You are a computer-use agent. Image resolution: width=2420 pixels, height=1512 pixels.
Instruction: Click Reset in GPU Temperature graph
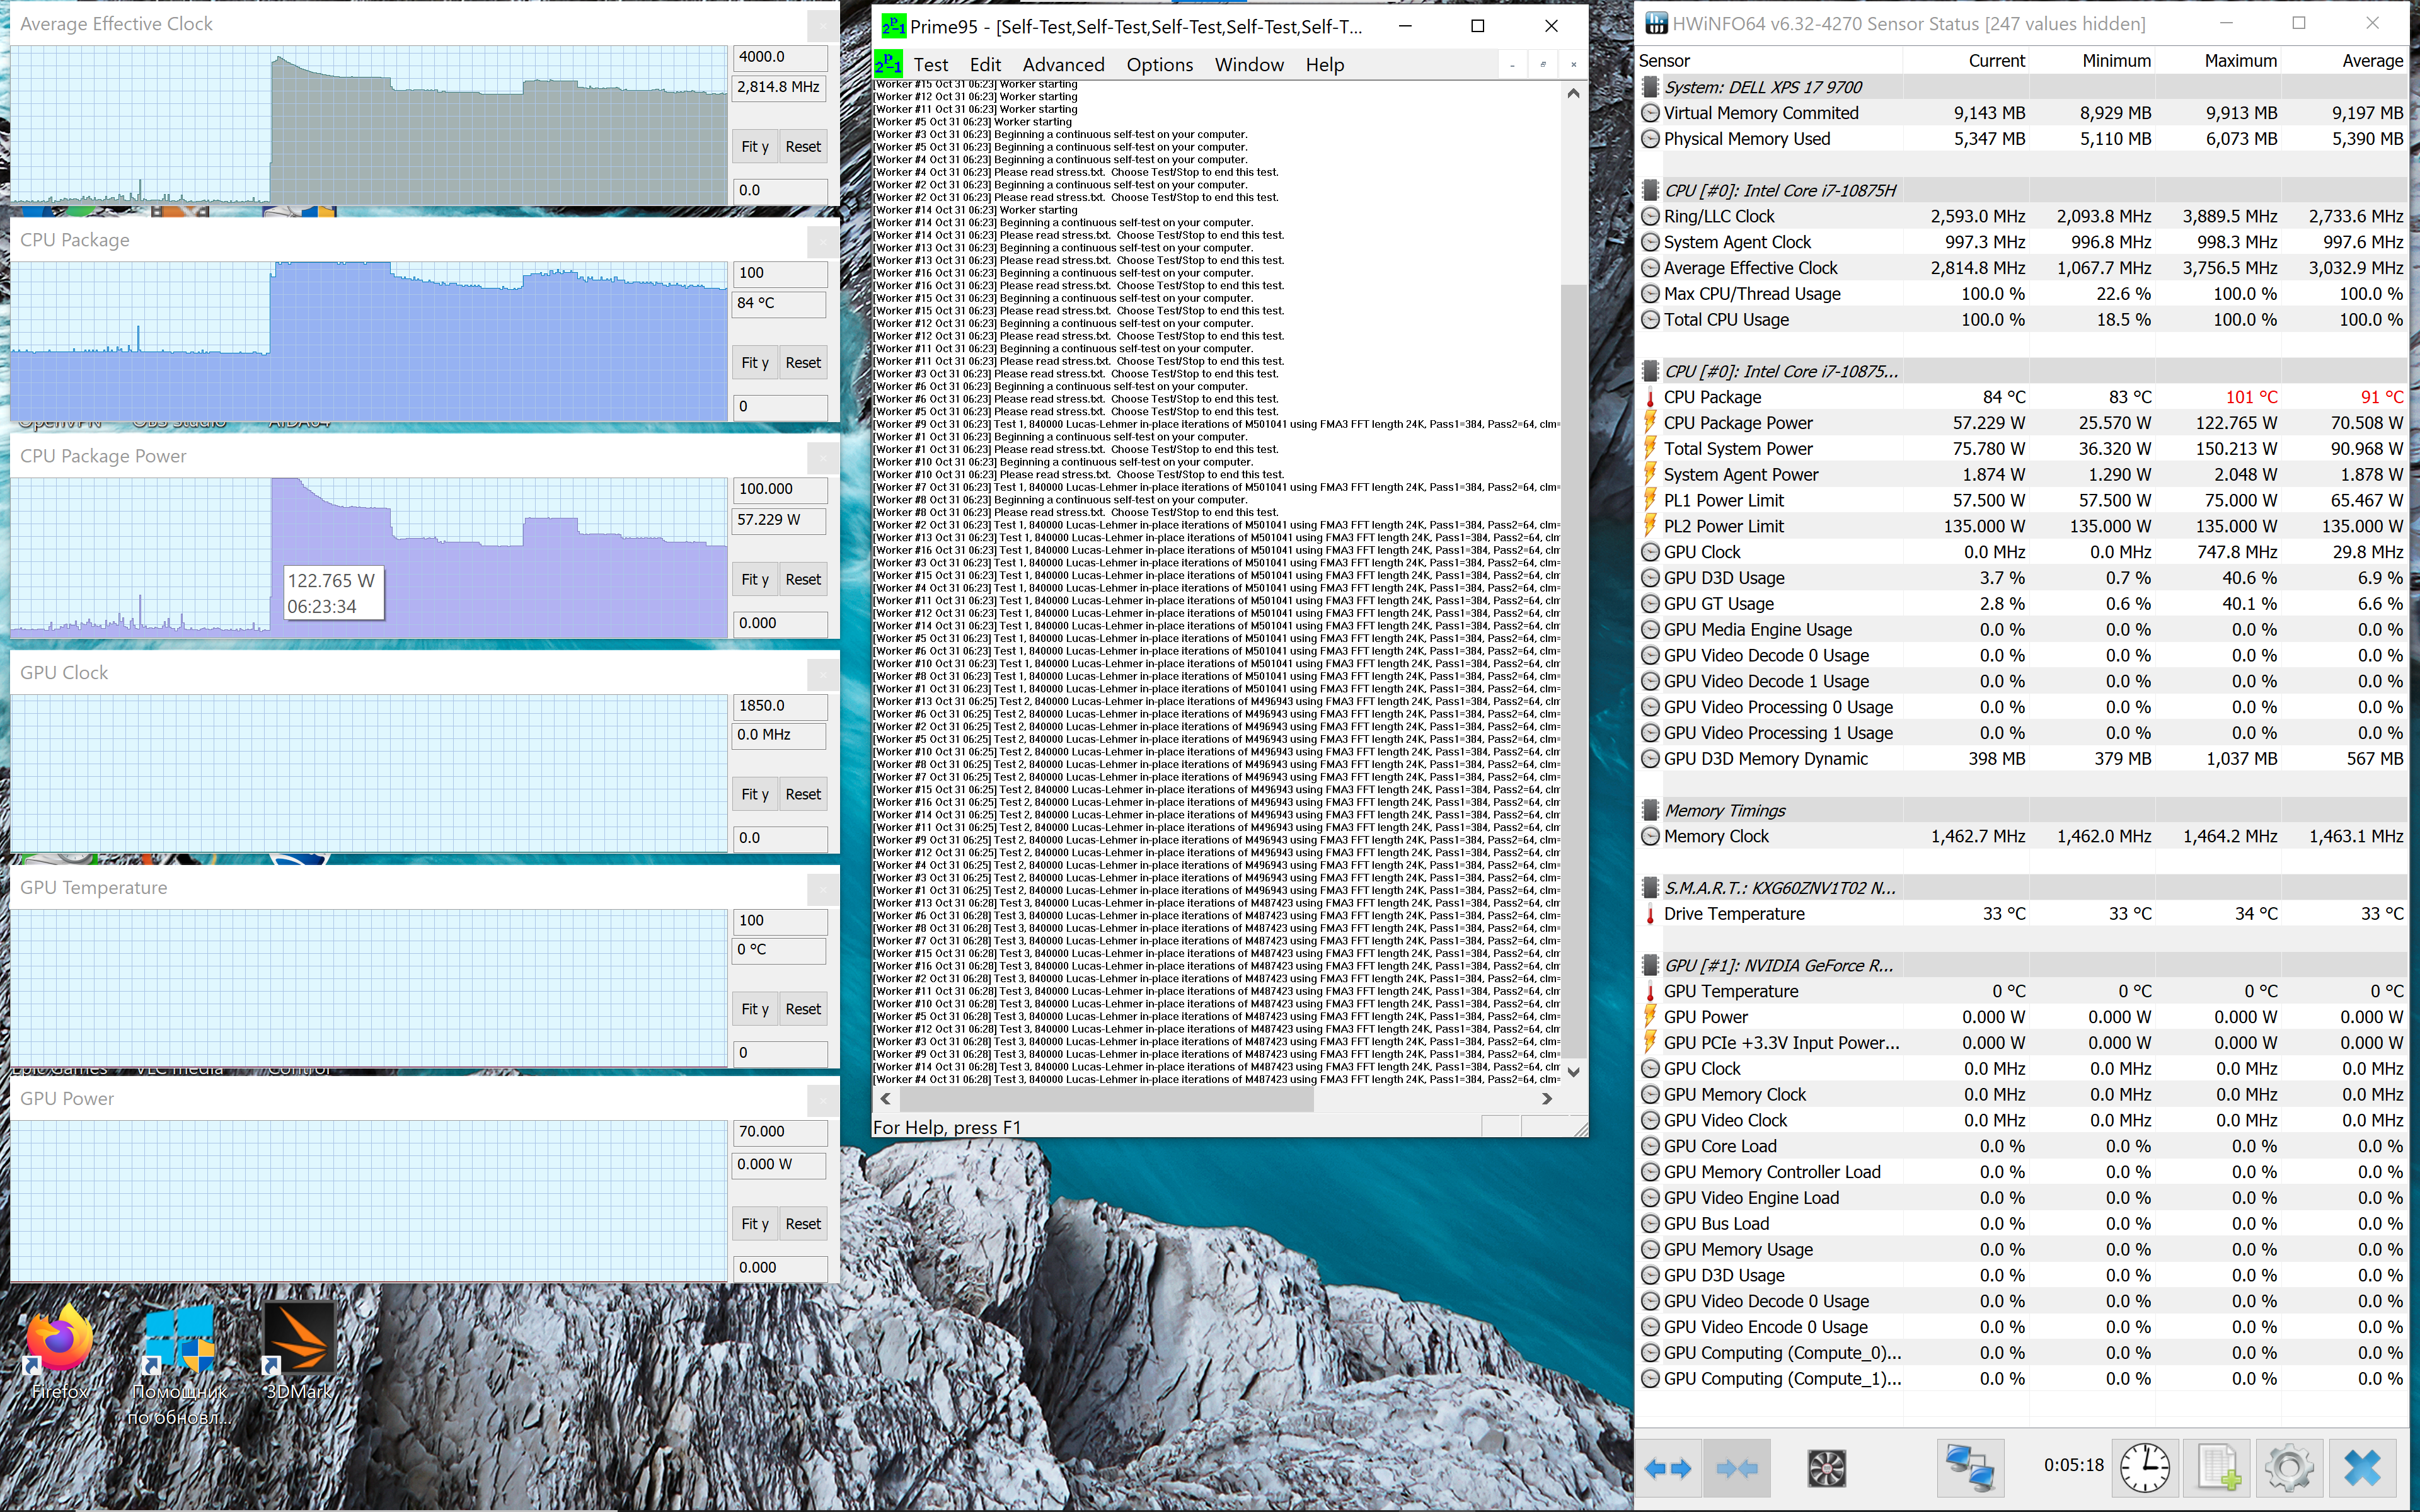point(803,1010)
